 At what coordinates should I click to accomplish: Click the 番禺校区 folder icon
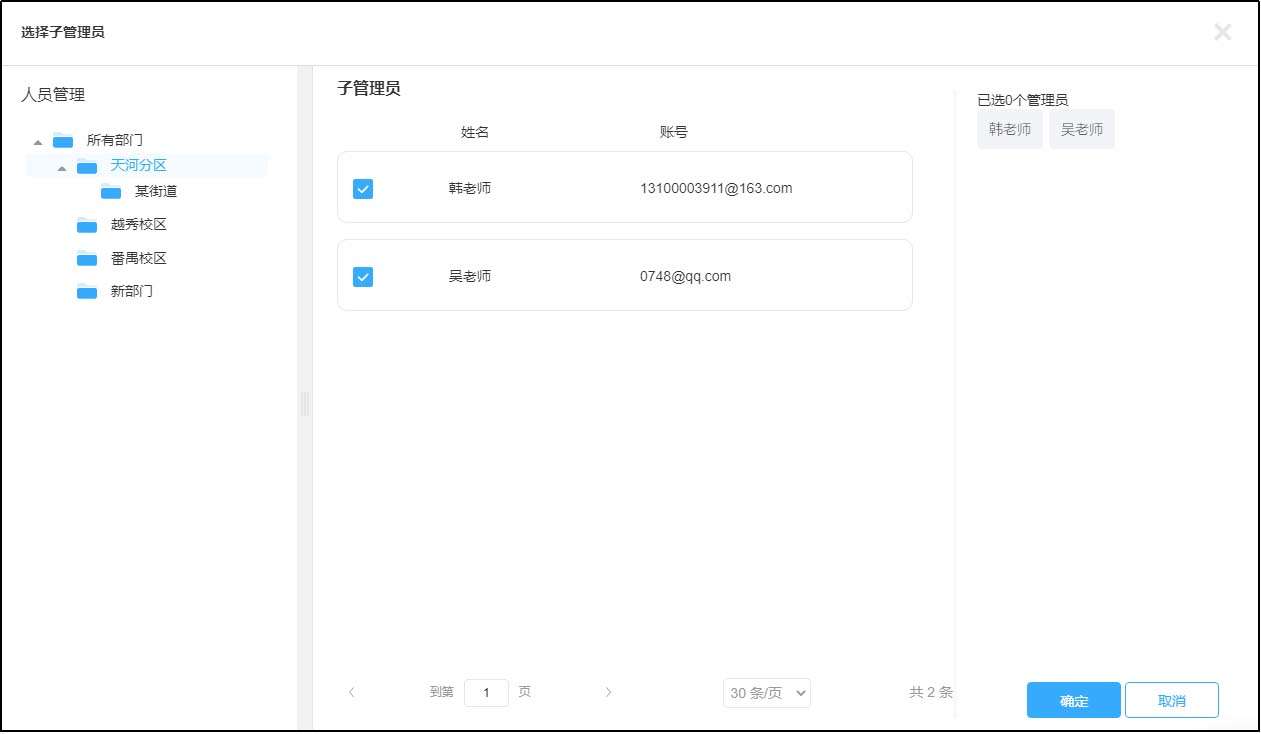(87, 258)
